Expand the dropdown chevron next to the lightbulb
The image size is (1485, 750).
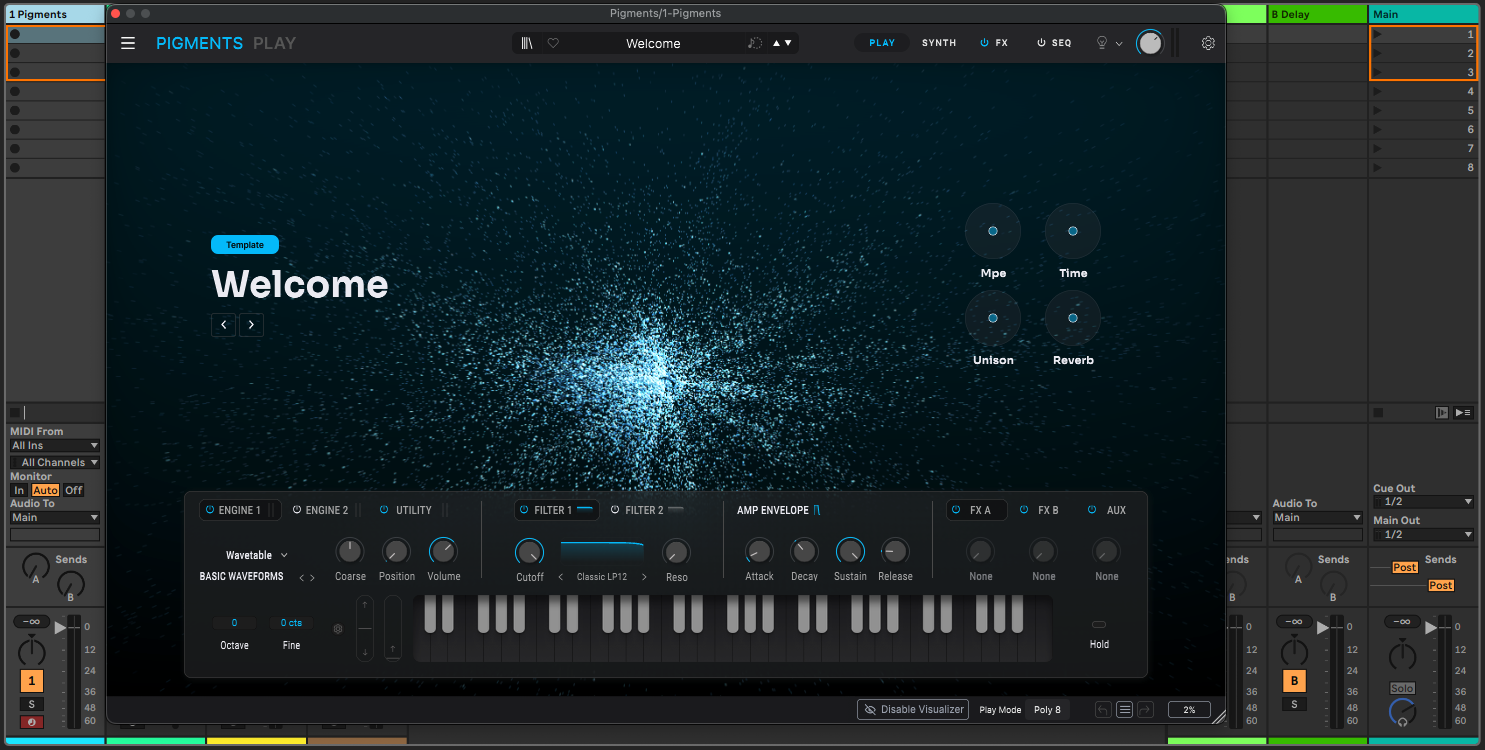pos(1119,44)
